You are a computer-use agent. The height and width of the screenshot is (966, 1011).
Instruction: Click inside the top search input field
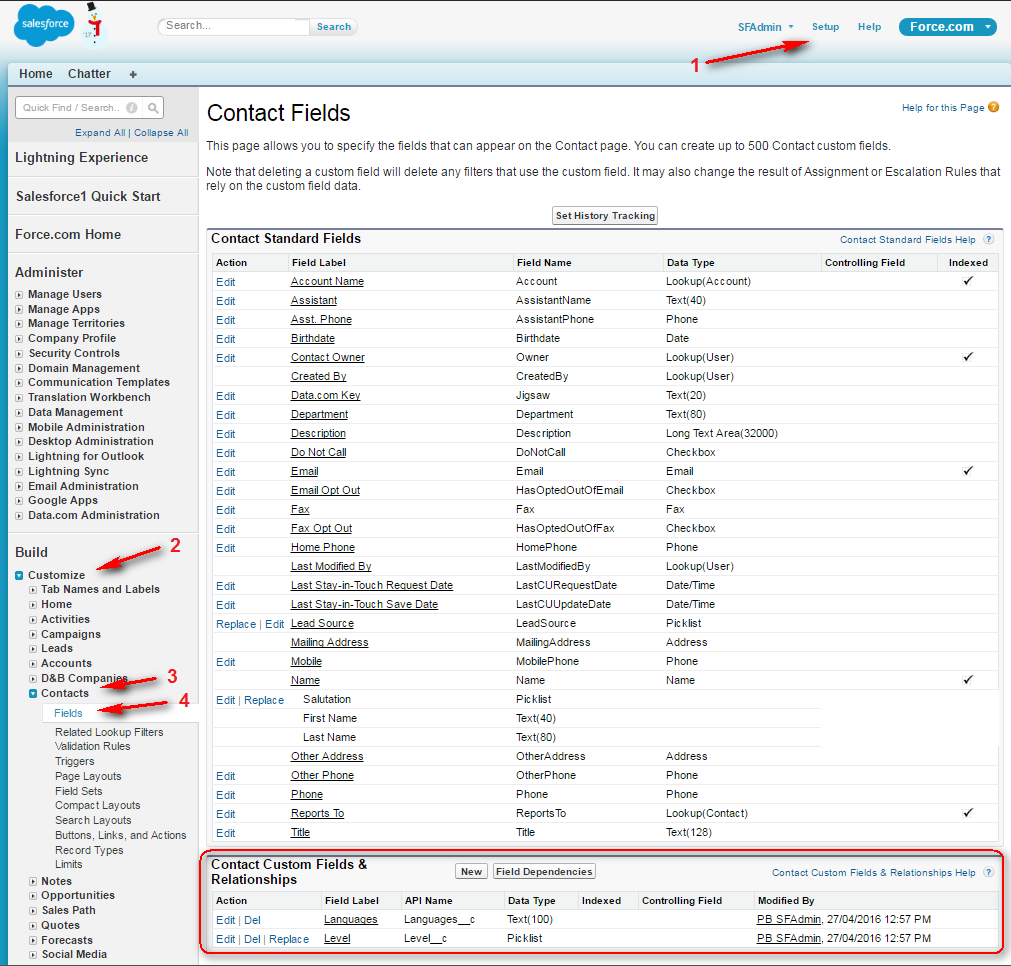pos(235,26)
